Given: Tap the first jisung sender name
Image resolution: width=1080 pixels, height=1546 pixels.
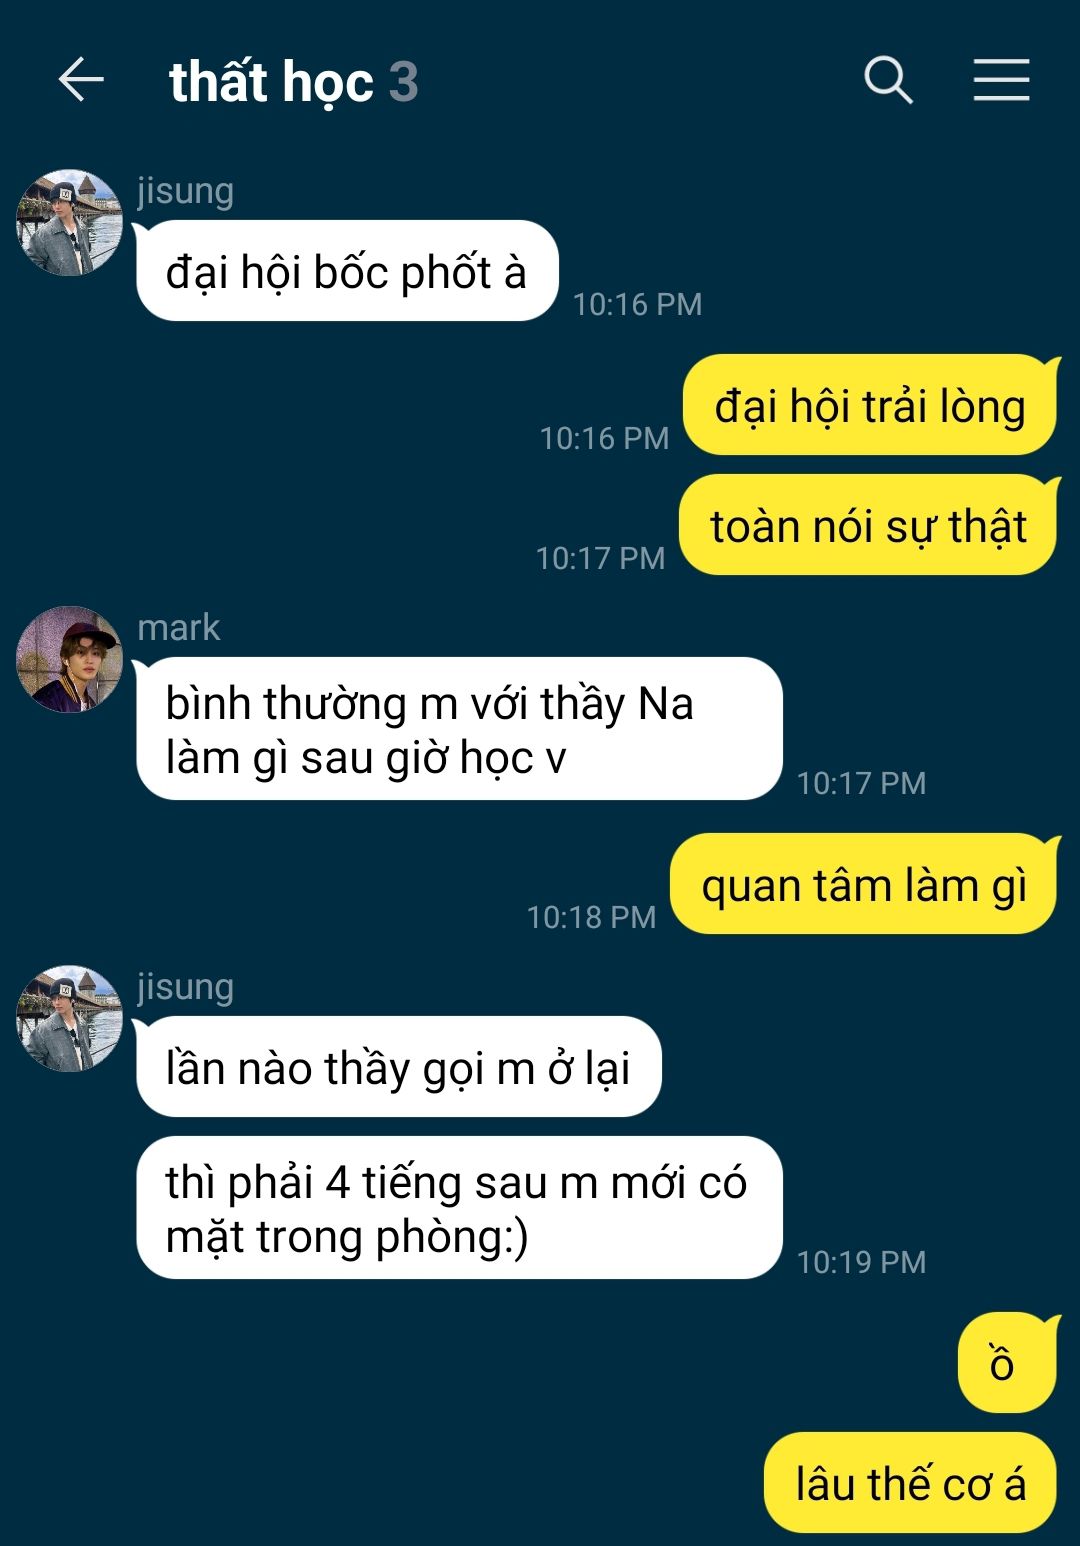Looking at the screenshot, I should pos(185,191).
